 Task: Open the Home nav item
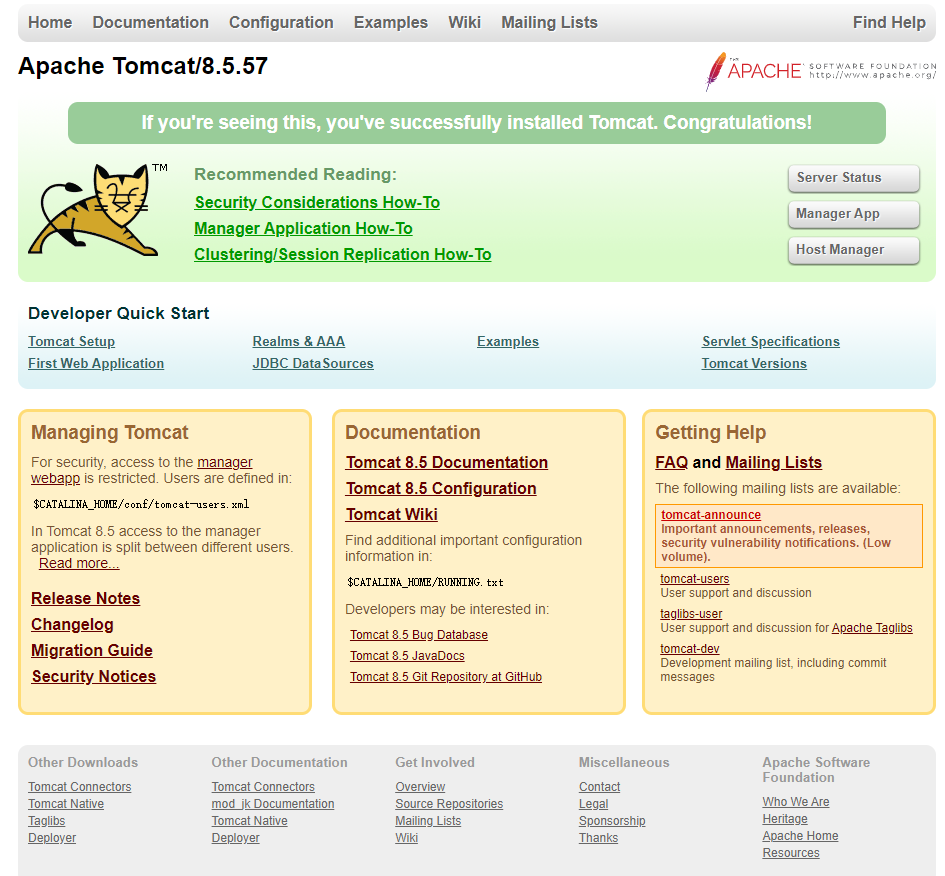(x=50, y=22)
